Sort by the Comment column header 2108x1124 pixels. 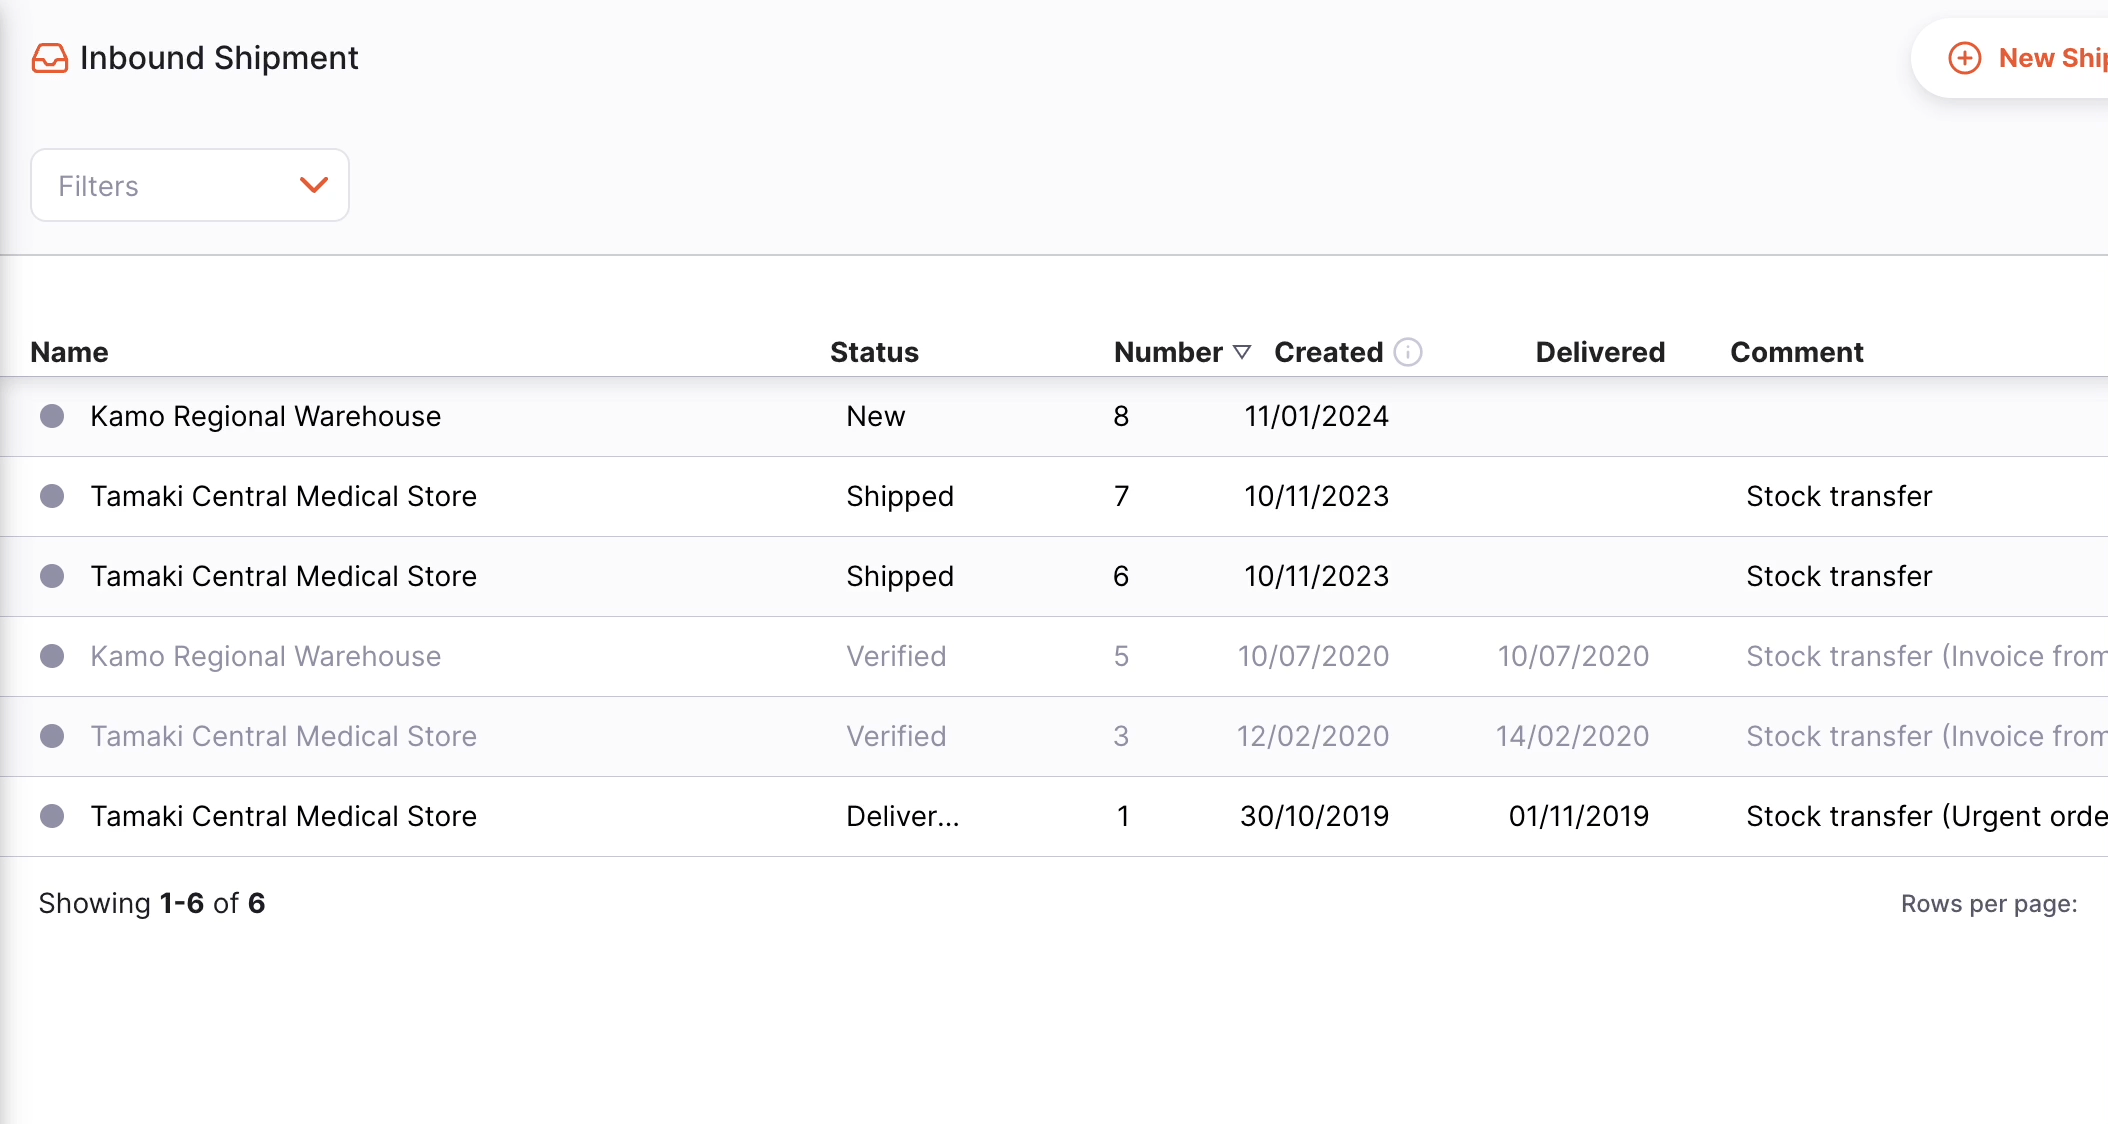coord(1797,352)
